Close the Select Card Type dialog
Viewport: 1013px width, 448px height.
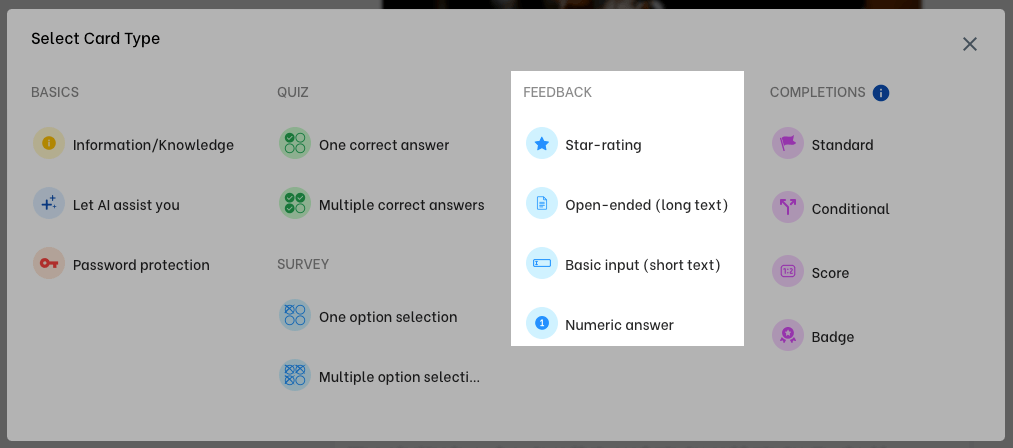(x=969, y=44)
